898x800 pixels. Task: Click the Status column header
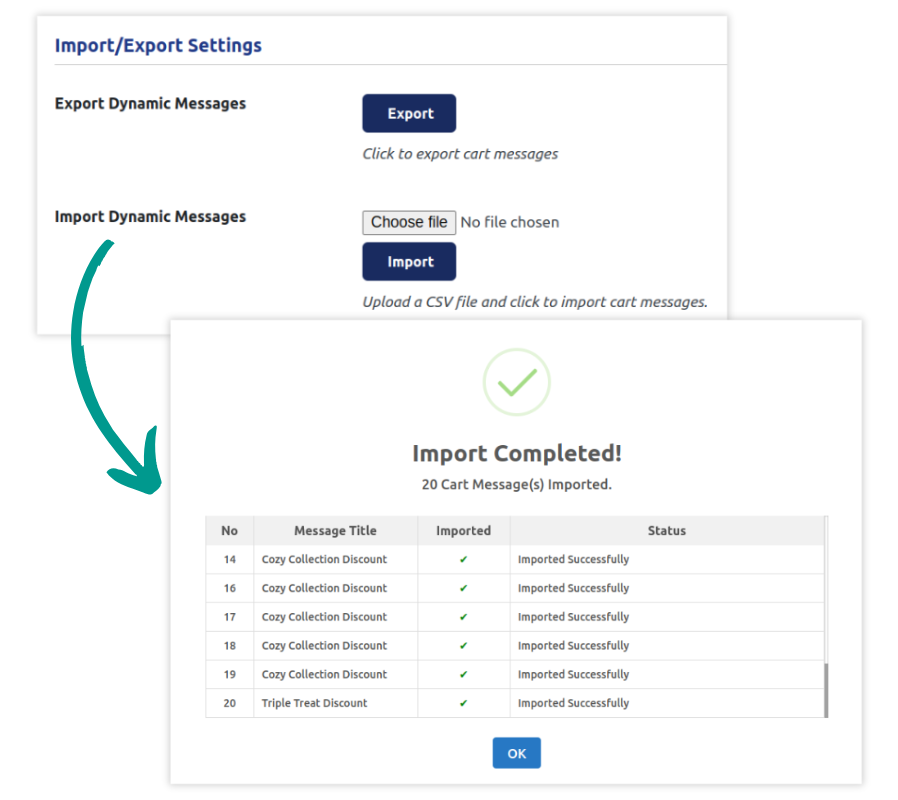(x=666, y=531)
